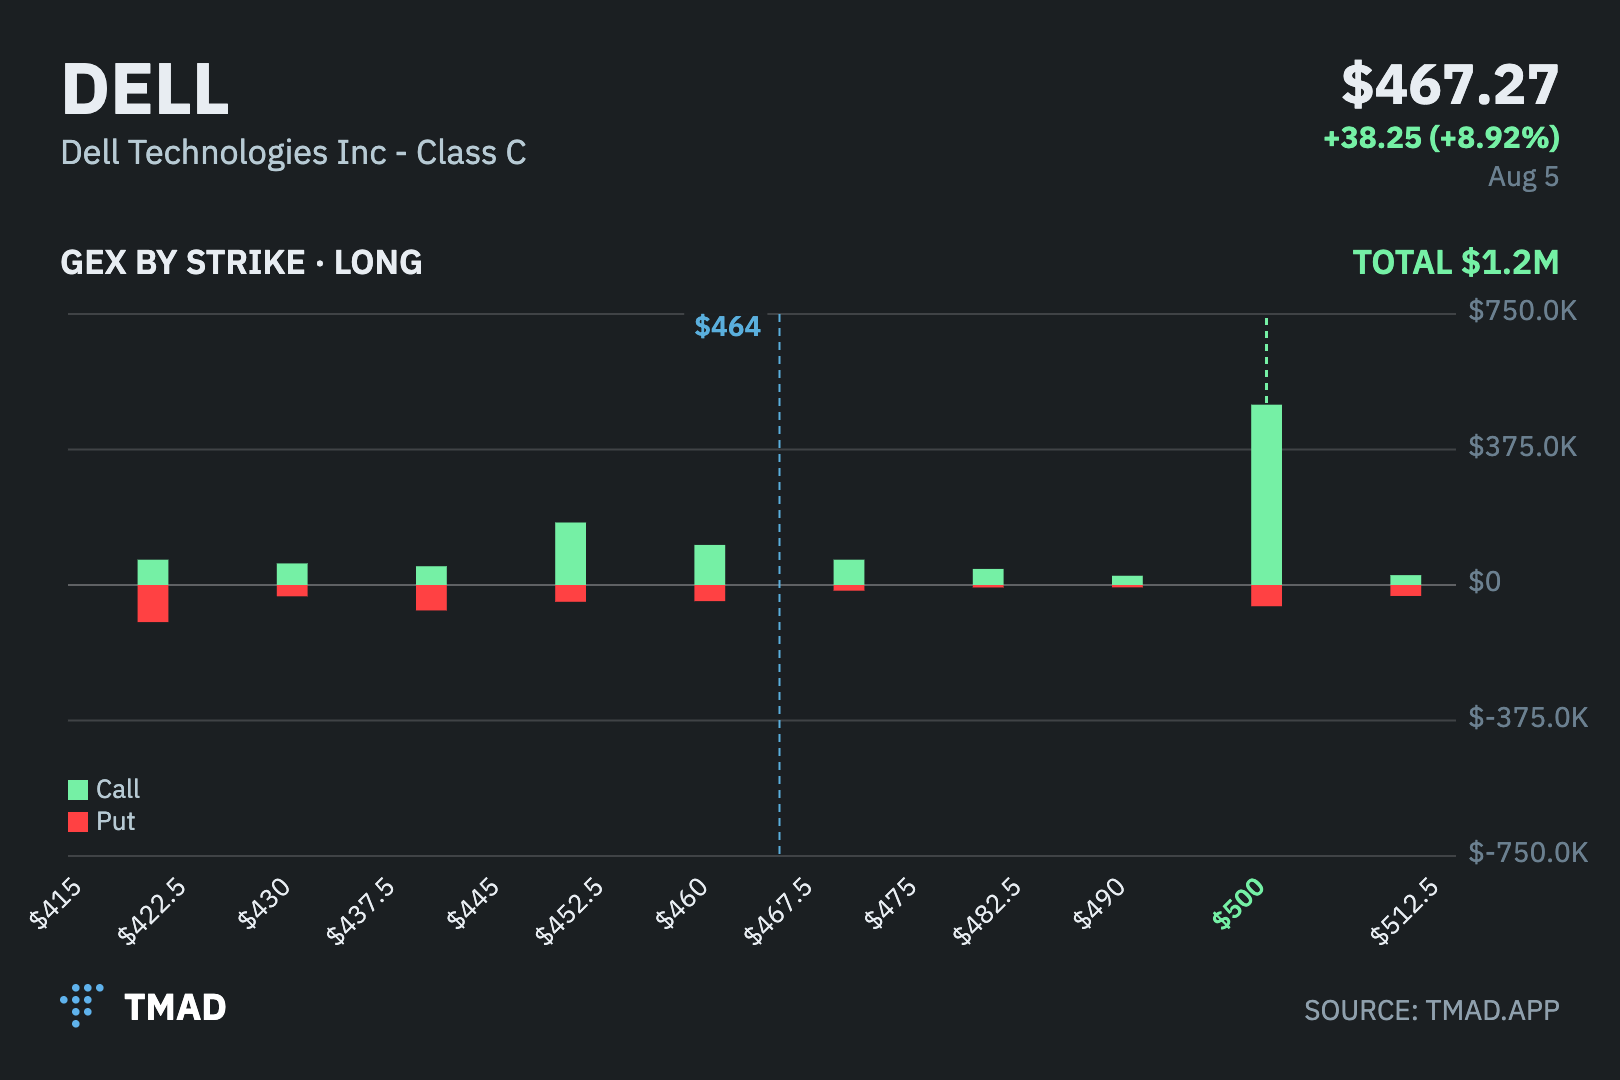
Task: Click the red put bar at the $440 strike
Action: (431, 598)
